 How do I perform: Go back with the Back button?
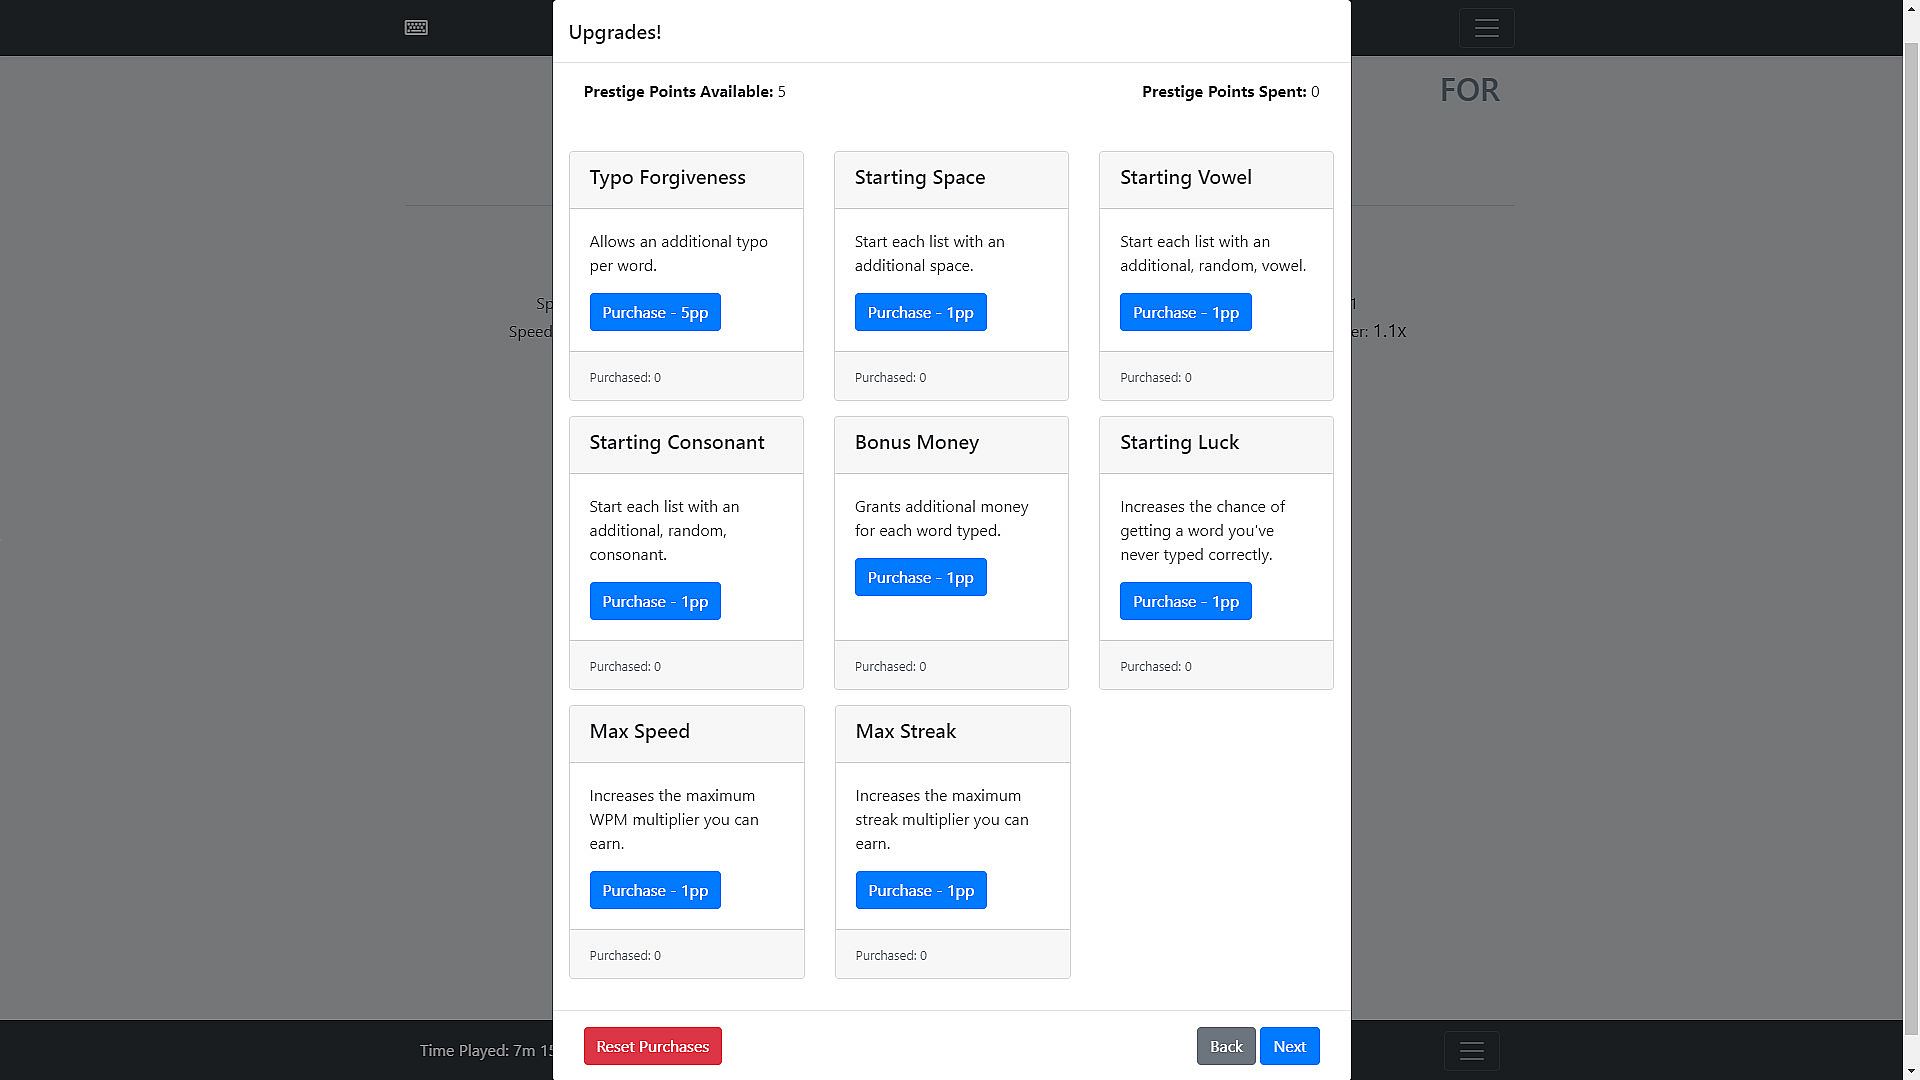1226,1047
